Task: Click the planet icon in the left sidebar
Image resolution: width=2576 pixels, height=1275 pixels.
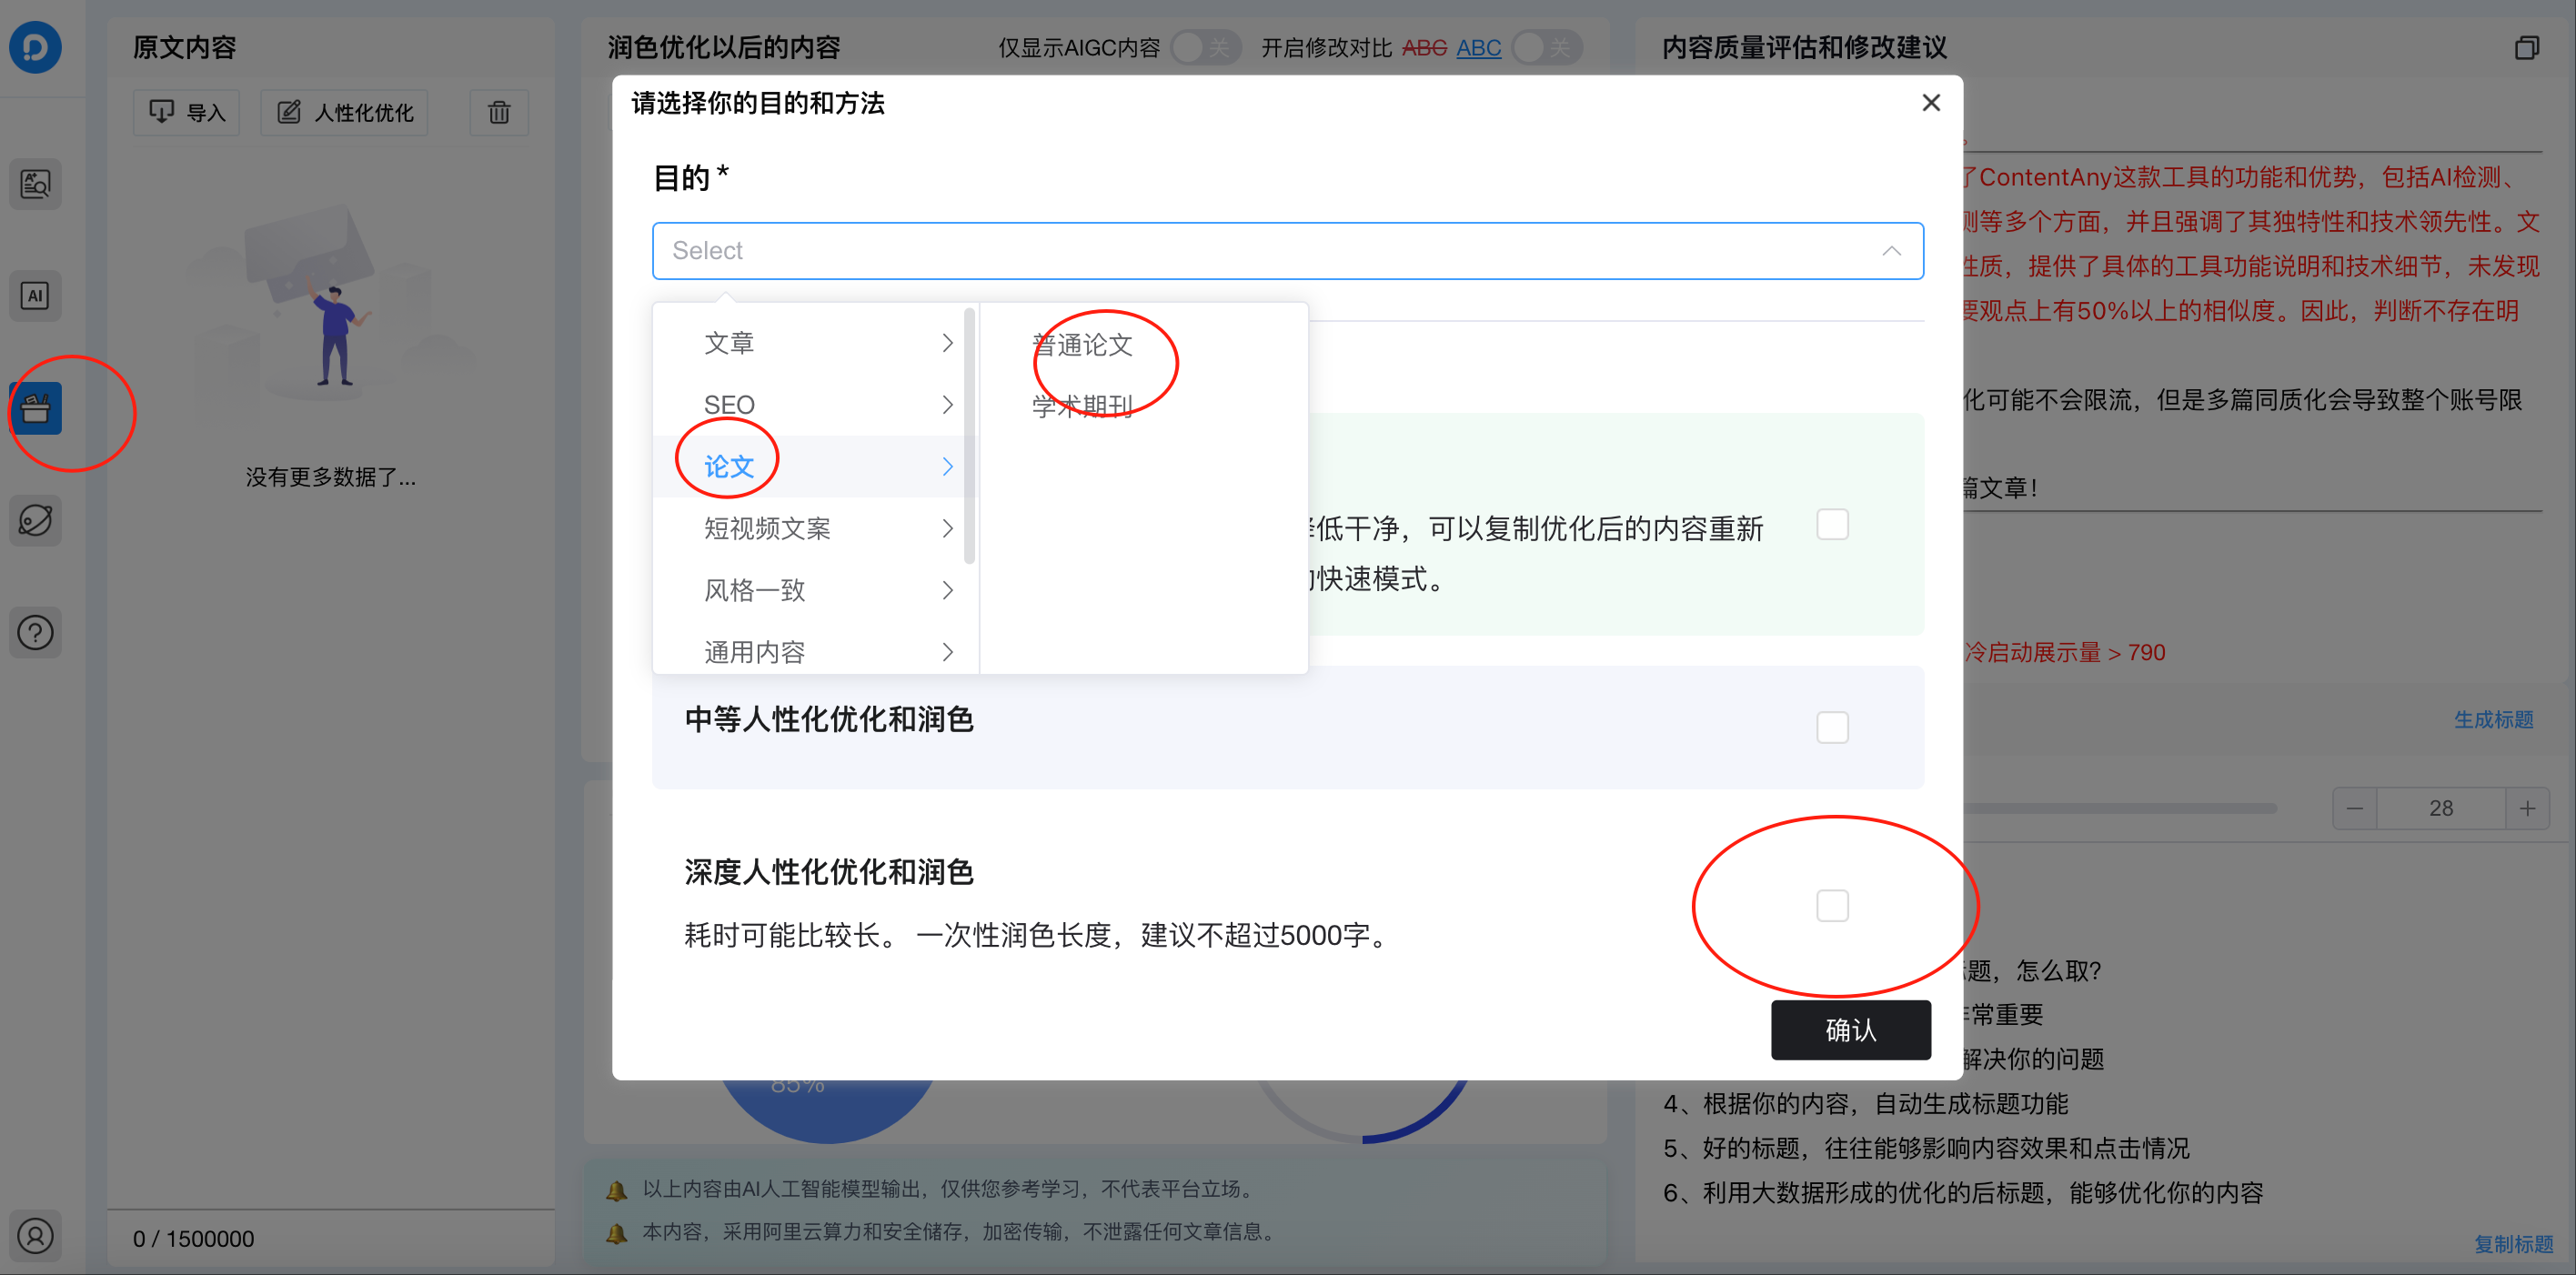Action: click(x=35, y=520)
